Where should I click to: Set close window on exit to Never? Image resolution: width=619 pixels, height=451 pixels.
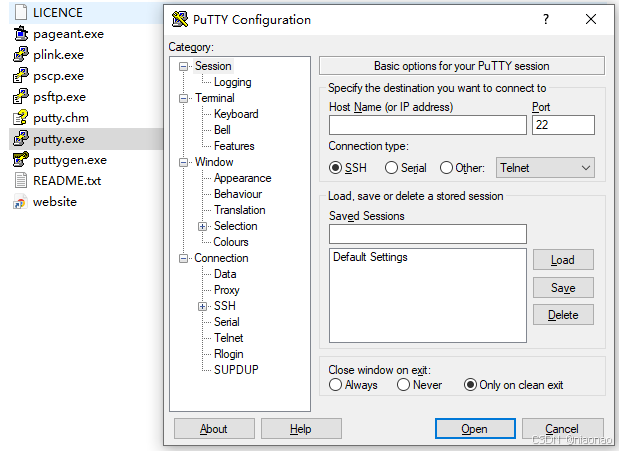403,385
